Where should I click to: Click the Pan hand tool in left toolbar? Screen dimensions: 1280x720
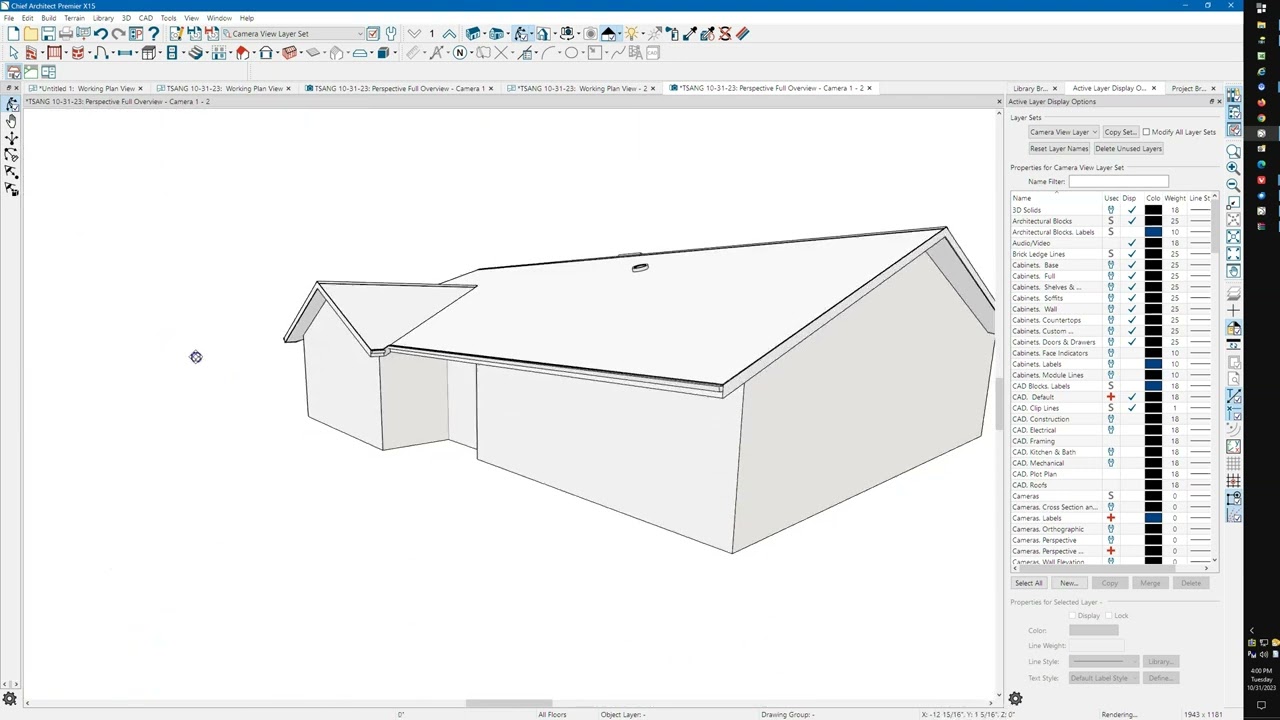pos(11,120)
